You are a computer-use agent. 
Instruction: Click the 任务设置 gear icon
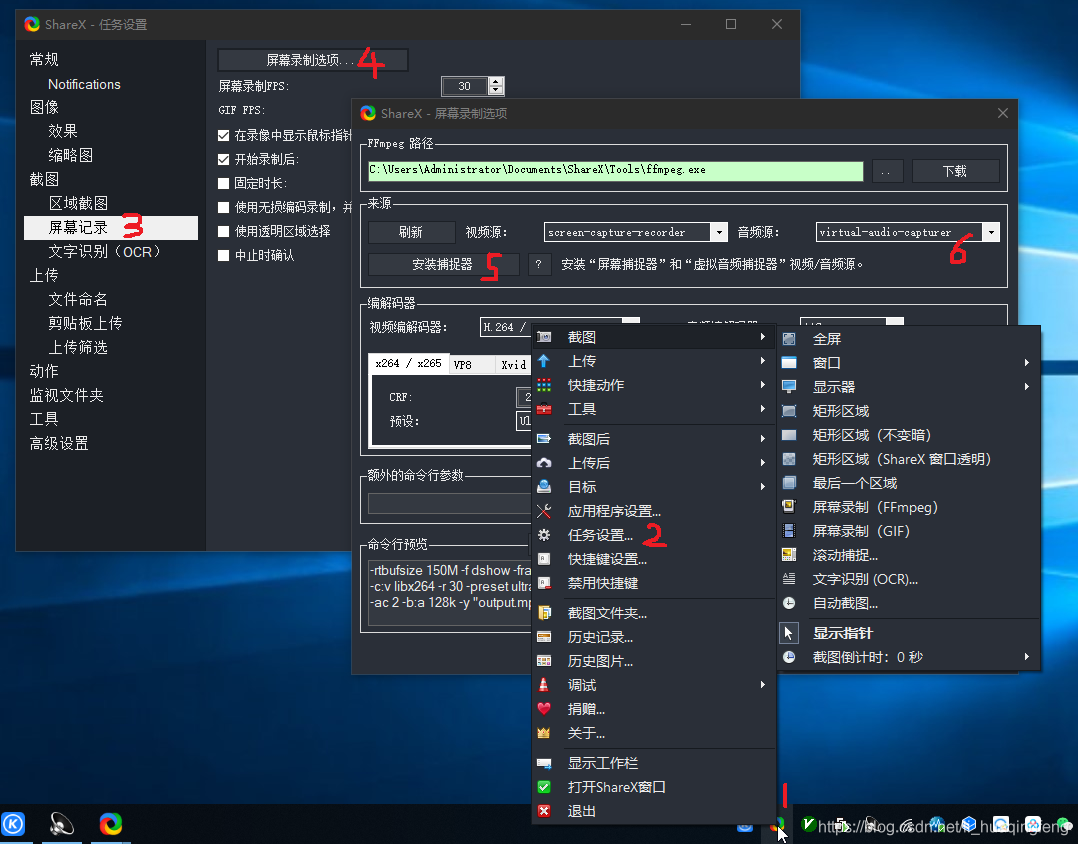pos(544,535)
